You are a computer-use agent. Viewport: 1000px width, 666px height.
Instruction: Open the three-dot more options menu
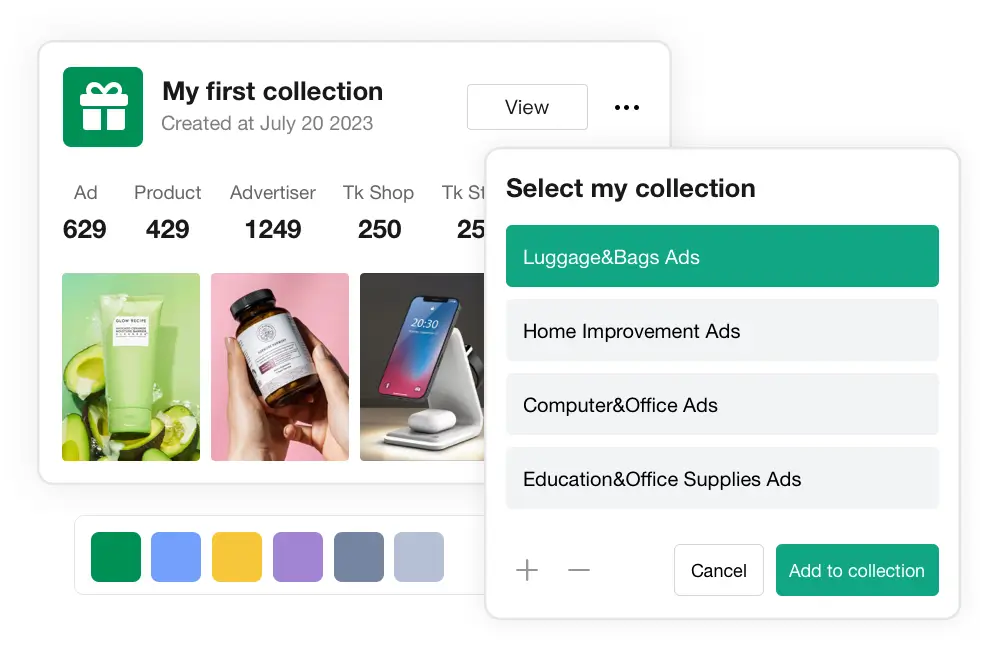[627, 107]
